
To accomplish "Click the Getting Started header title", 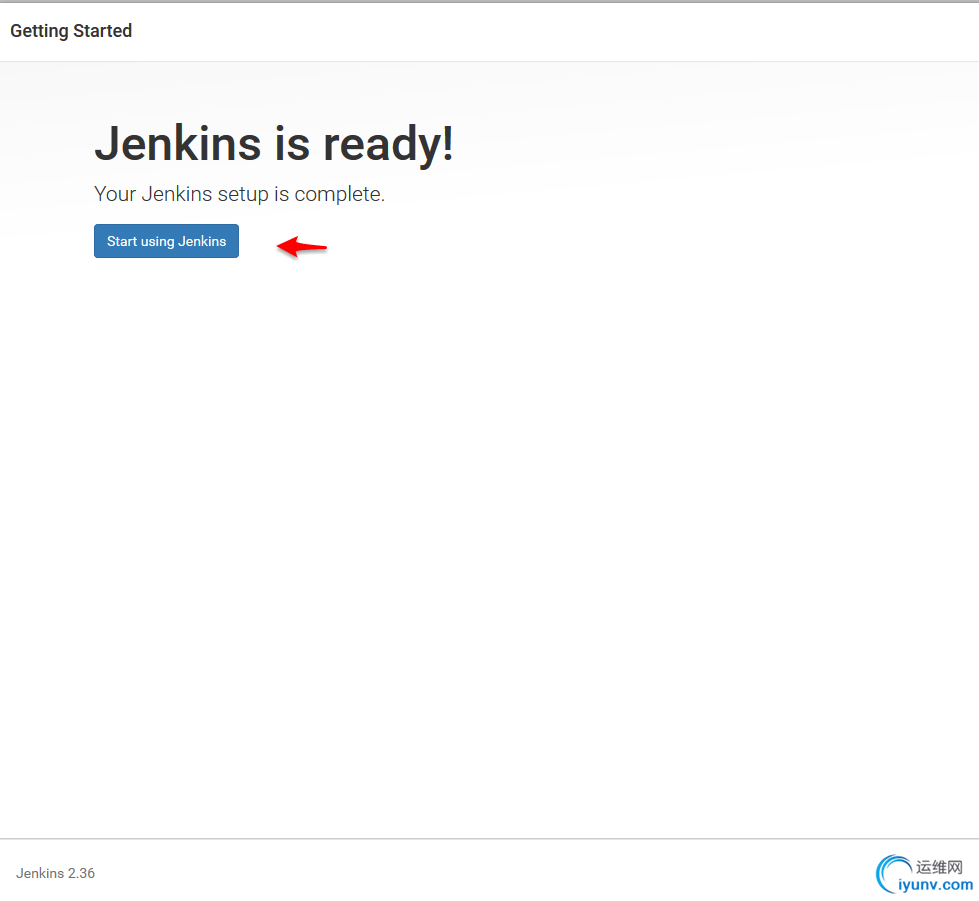I will coord(71,31).
